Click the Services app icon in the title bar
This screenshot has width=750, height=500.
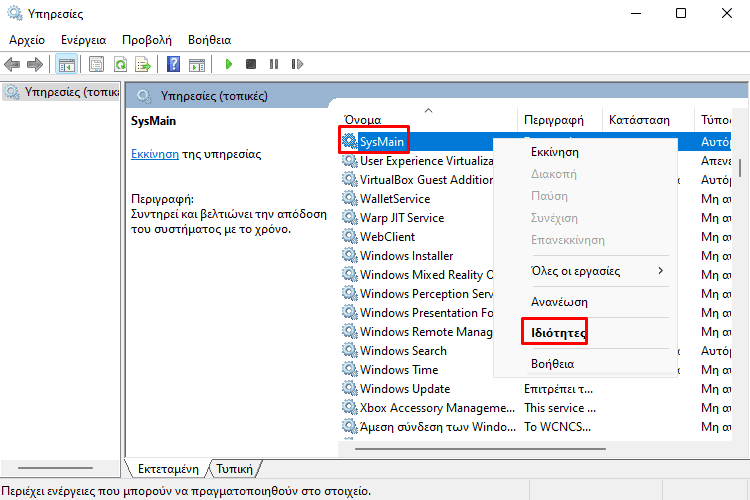(x=15, y=13)
